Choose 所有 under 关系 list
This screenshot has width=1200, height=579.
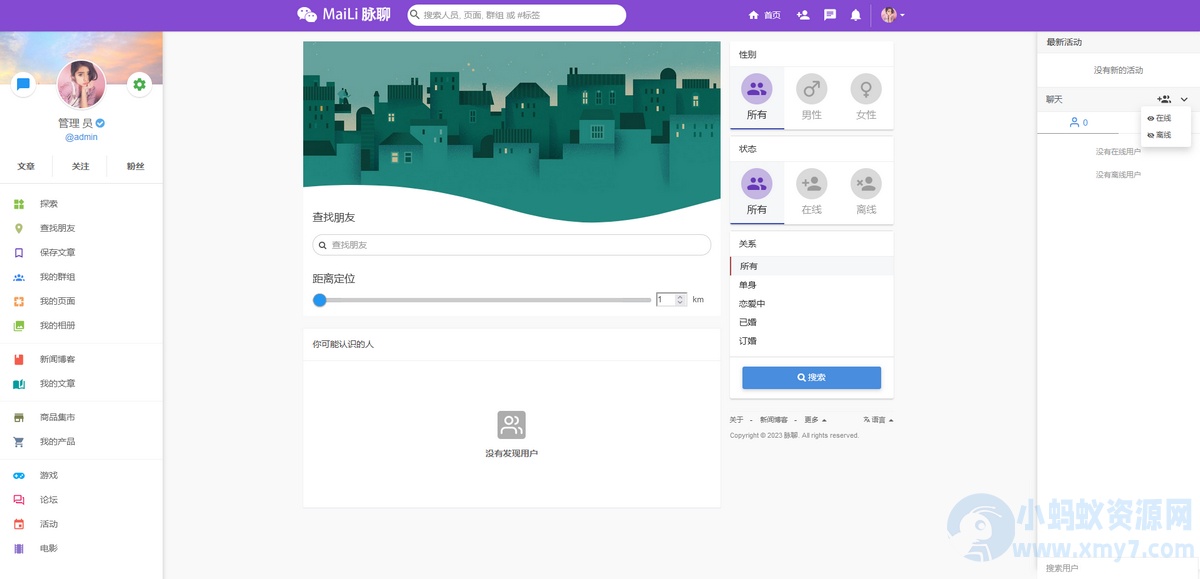(812, 266)
